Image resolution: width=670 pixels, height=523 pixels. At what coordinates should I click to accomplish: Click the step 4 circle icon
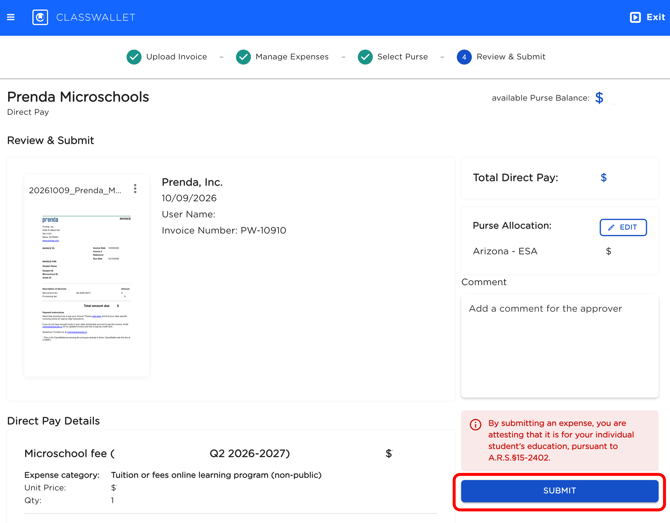click(x=464, y=57)
